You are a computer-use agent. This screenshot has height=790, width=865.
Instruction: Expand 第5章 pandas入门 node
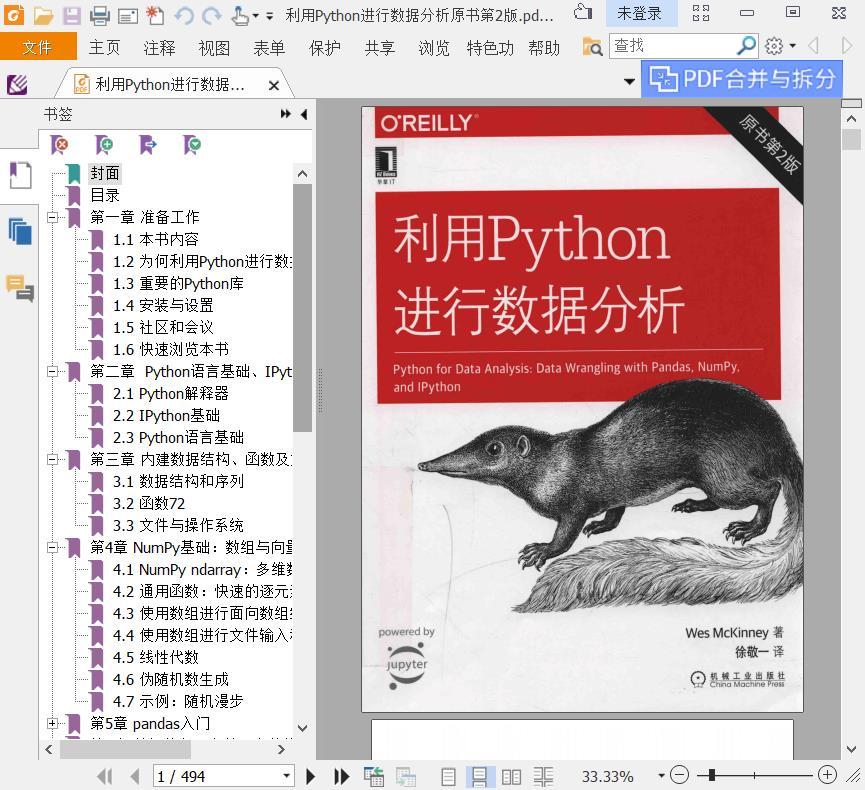(52, 723)
